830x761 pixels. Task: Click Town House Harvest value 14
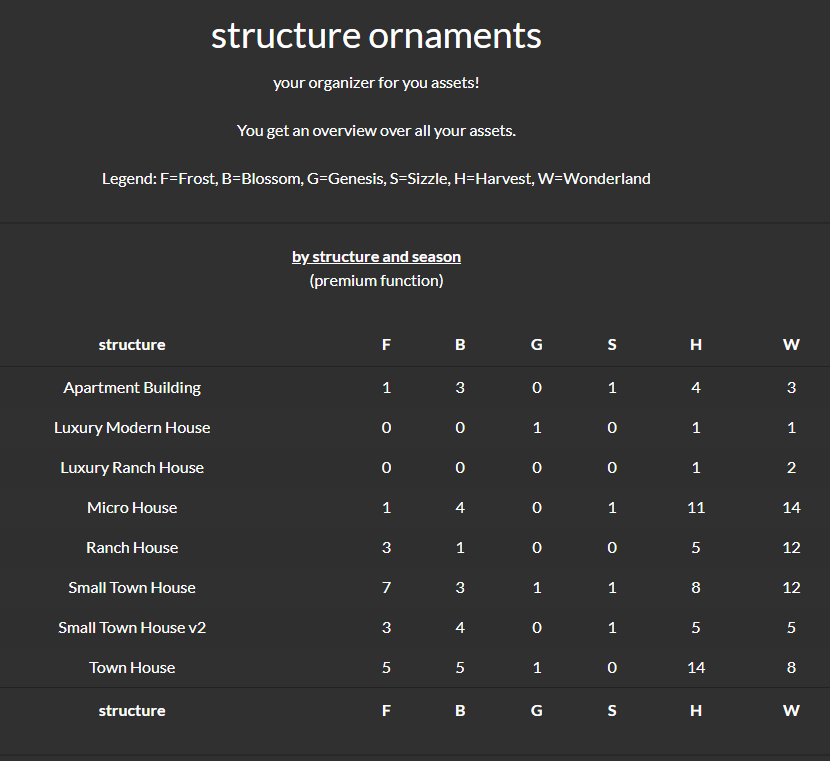coord(696,668)
